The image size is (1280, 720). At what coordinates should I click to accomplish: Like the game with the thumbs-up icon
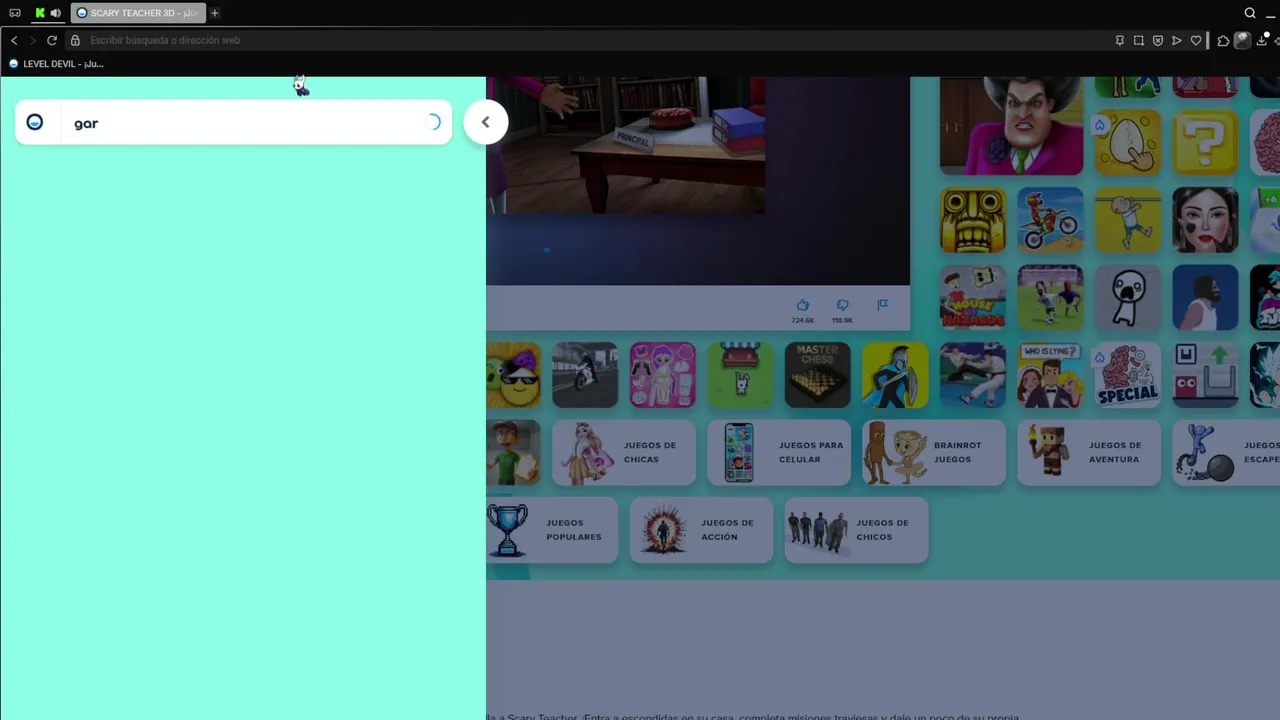pos(802,305)
